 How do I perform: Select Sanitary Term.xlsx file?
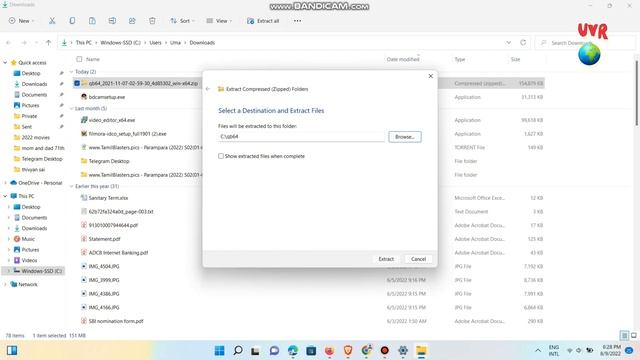tap(108, 198)
